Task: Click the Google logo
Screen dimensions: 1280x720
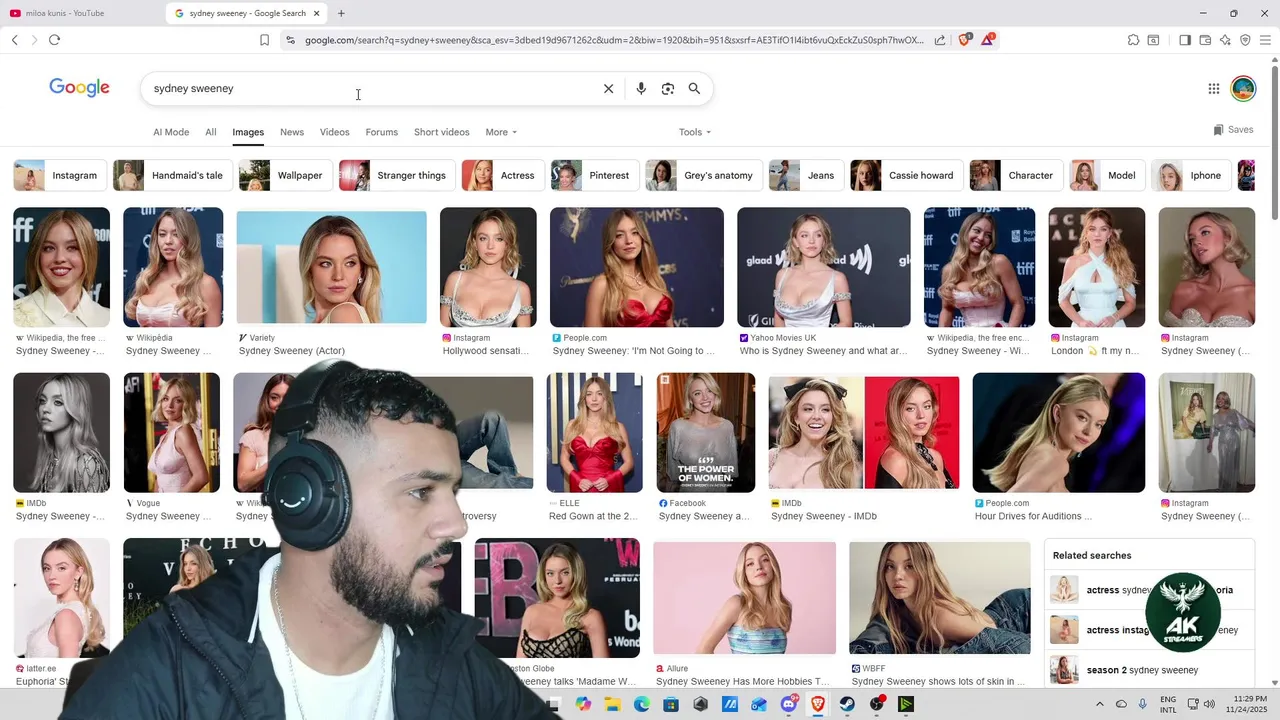Action: coord(79,88)
